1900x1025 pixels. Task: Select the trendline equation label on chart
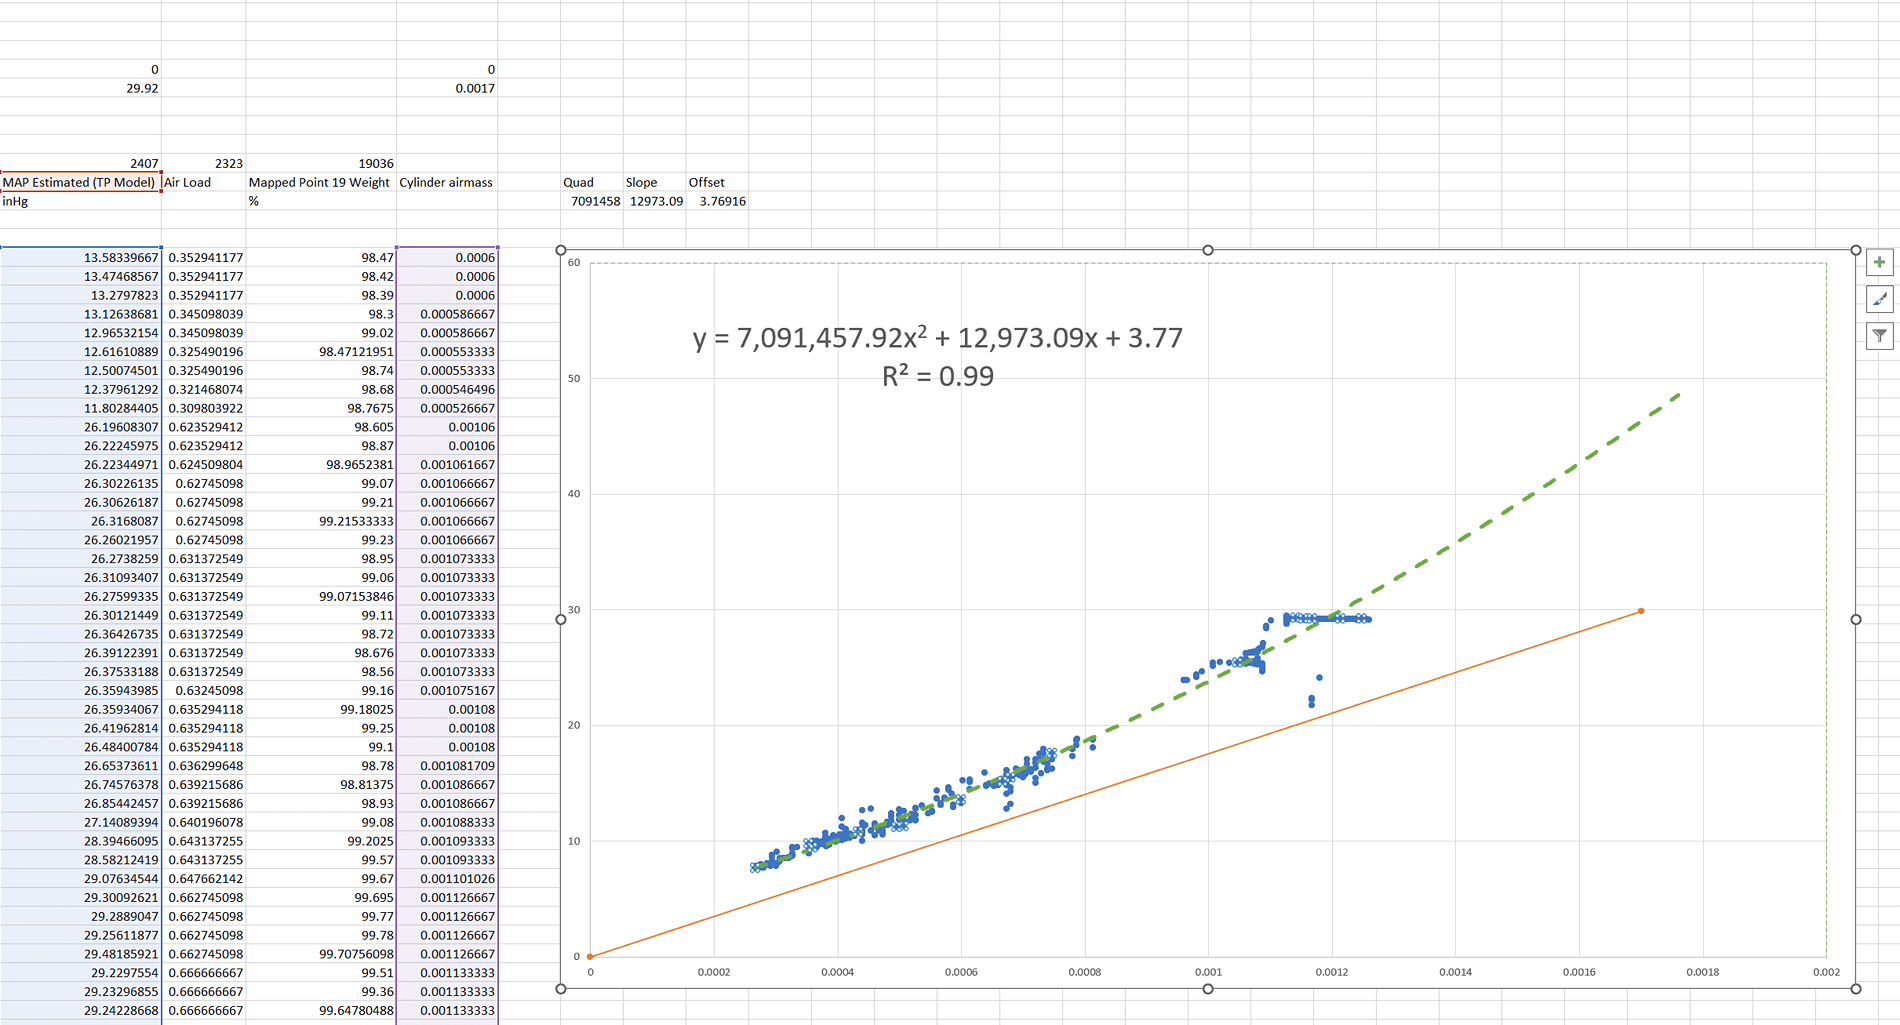tap(938, 338)
